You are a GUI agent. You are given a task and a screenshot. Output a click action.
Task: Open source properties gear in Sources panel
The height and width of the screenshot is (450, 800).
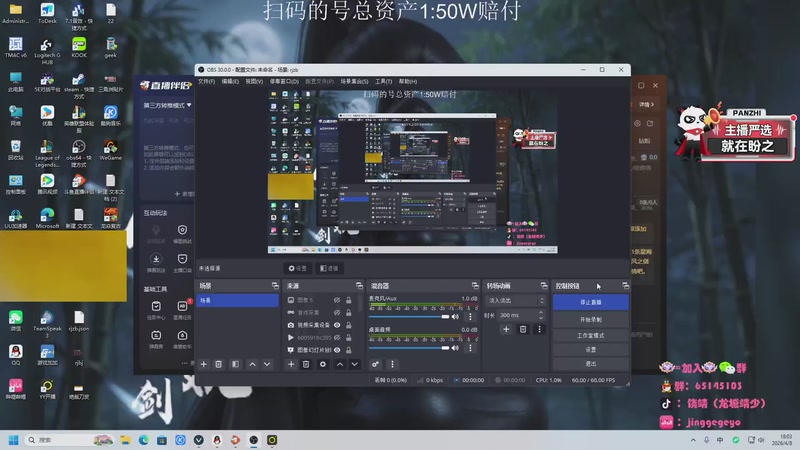(322, 364)
